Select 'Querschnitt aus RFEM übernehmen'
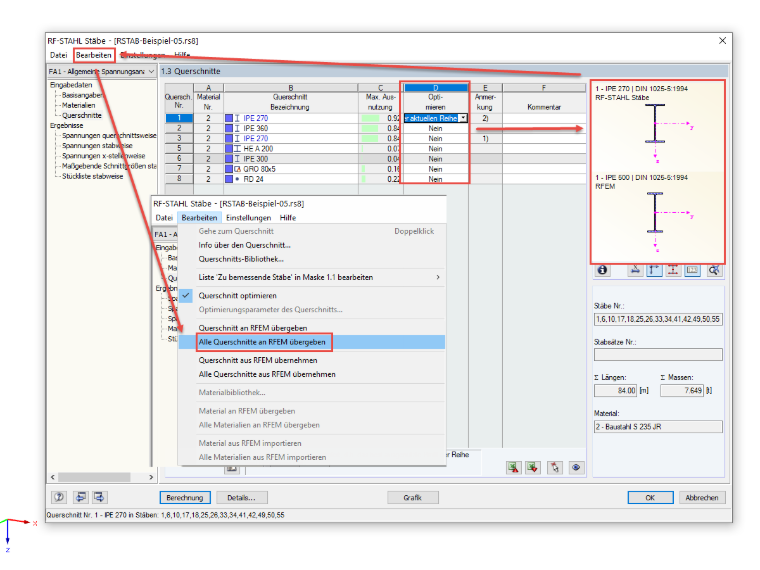The height and width of the screenshot is (570, 760). [258, 361]
